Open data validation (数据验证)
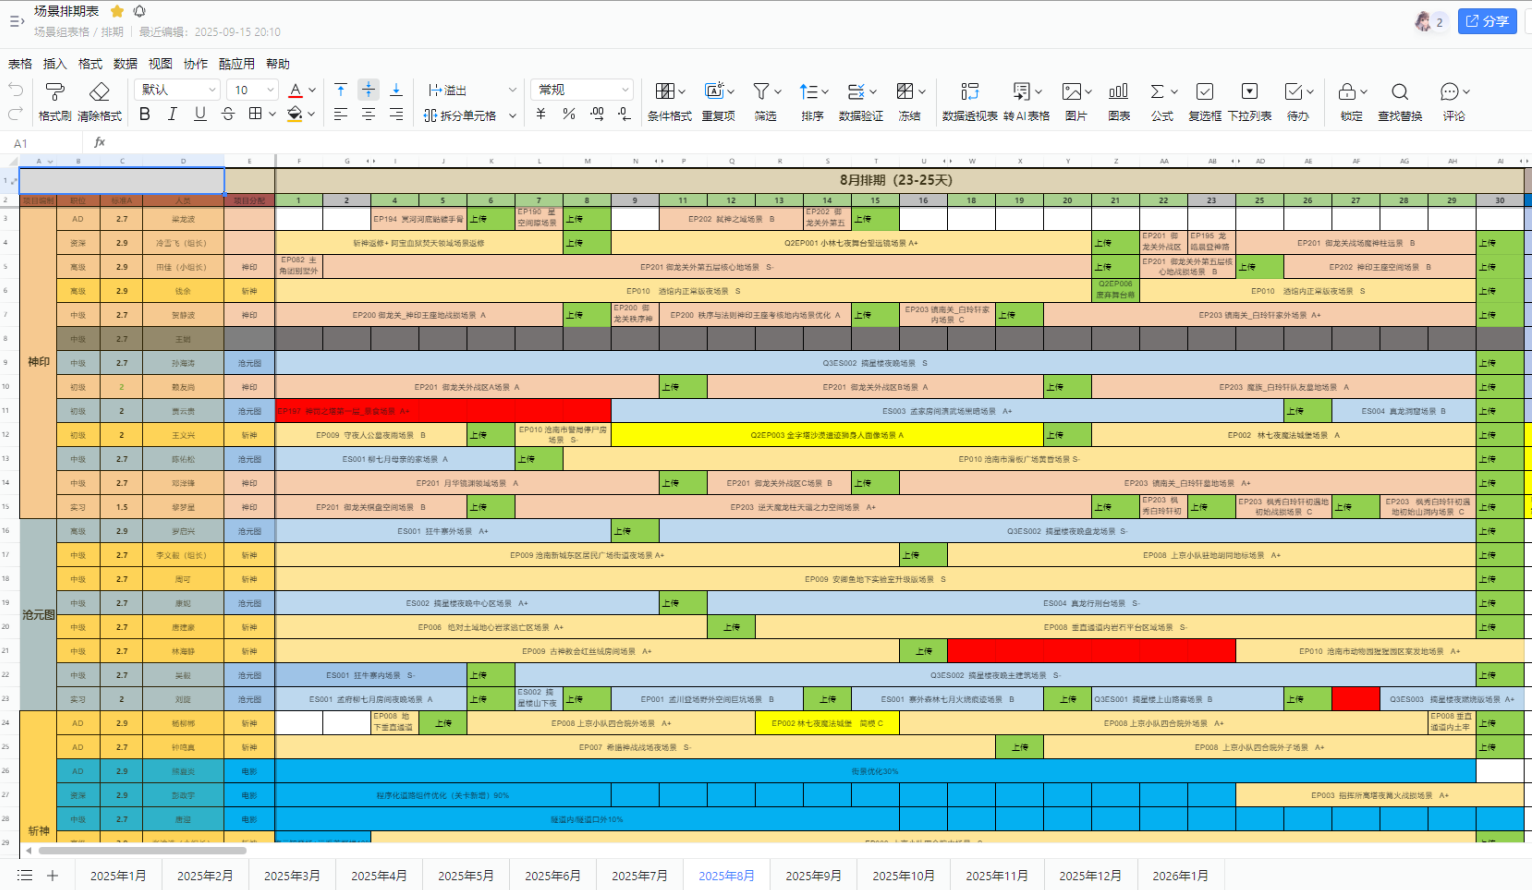The height and width of the screenshot is (890, 1532). click(860, 102)
